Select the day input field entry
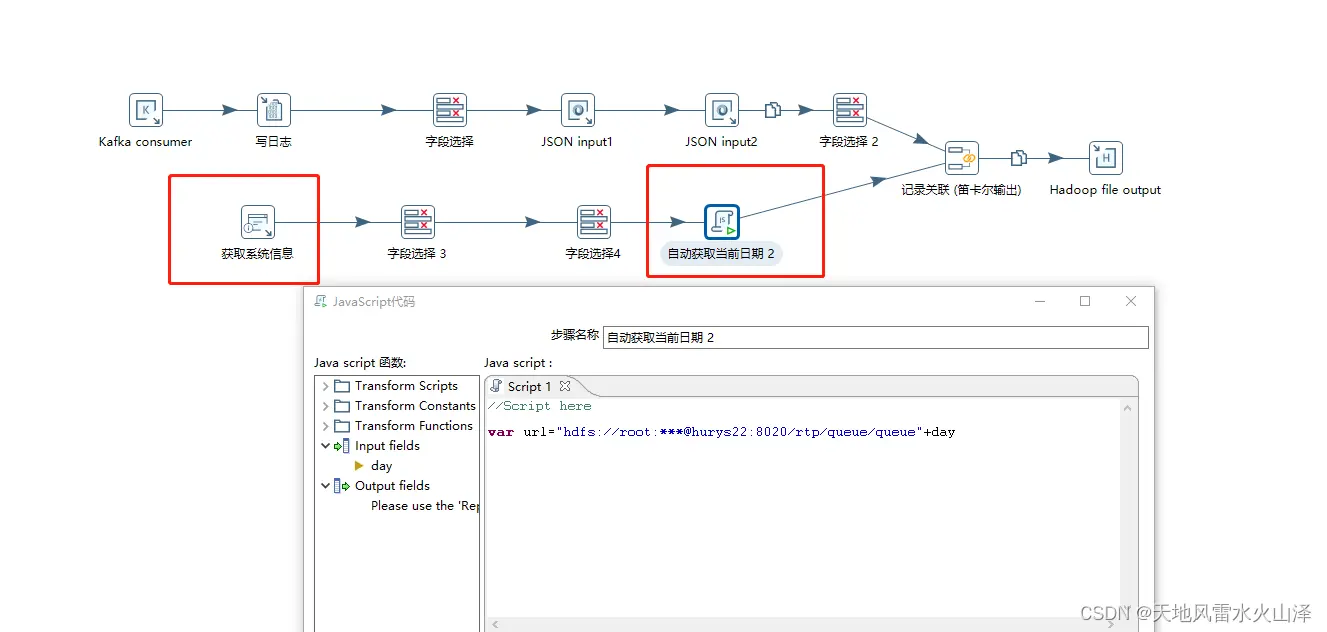This screenshot has height=632, width=1327. (x=381, y=466)
